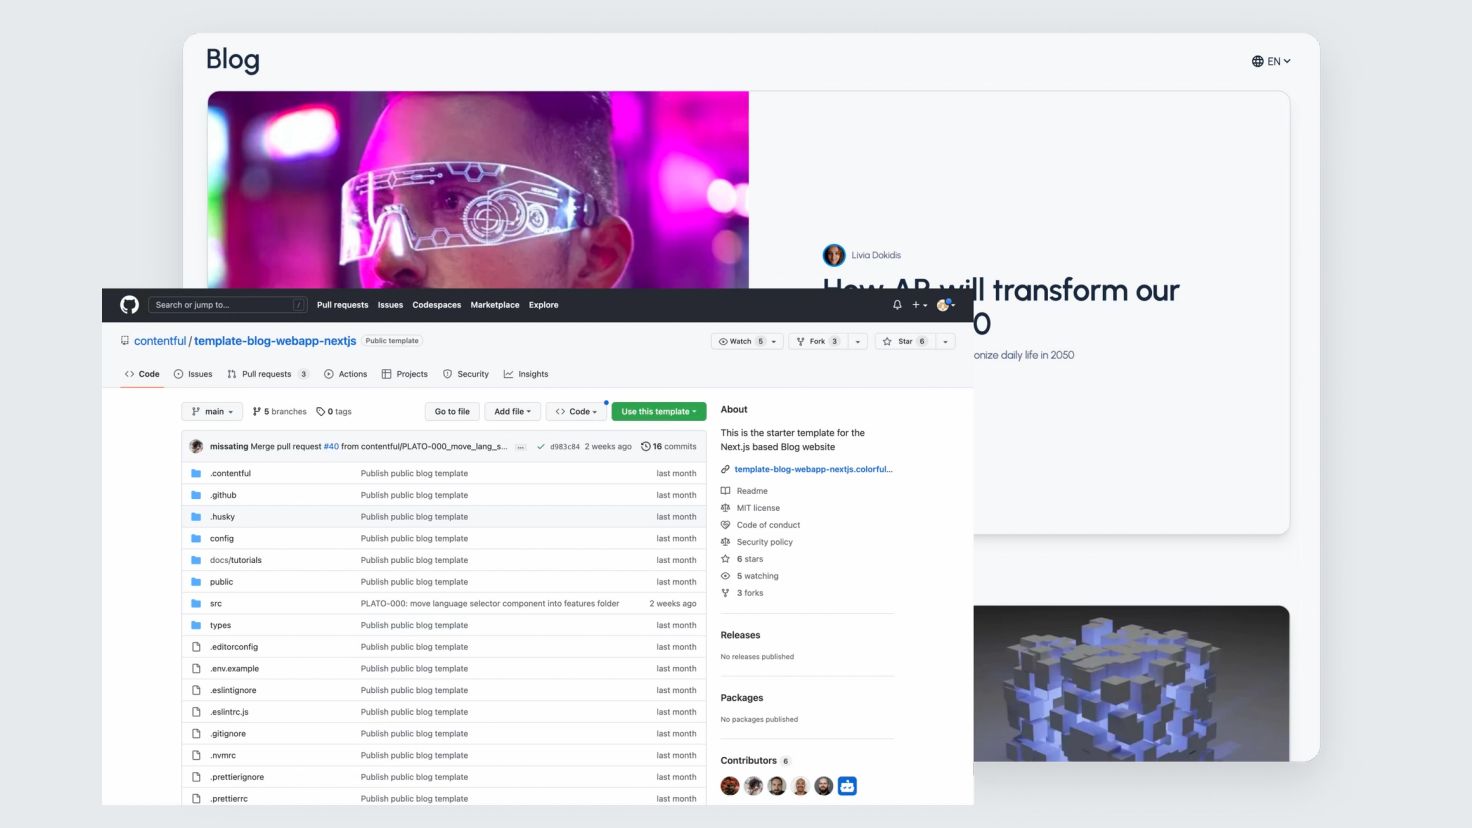The height and width of the screenshot is (828, 1472).
Task: Open the .eslintrc.js file
Action: (229, 712)
